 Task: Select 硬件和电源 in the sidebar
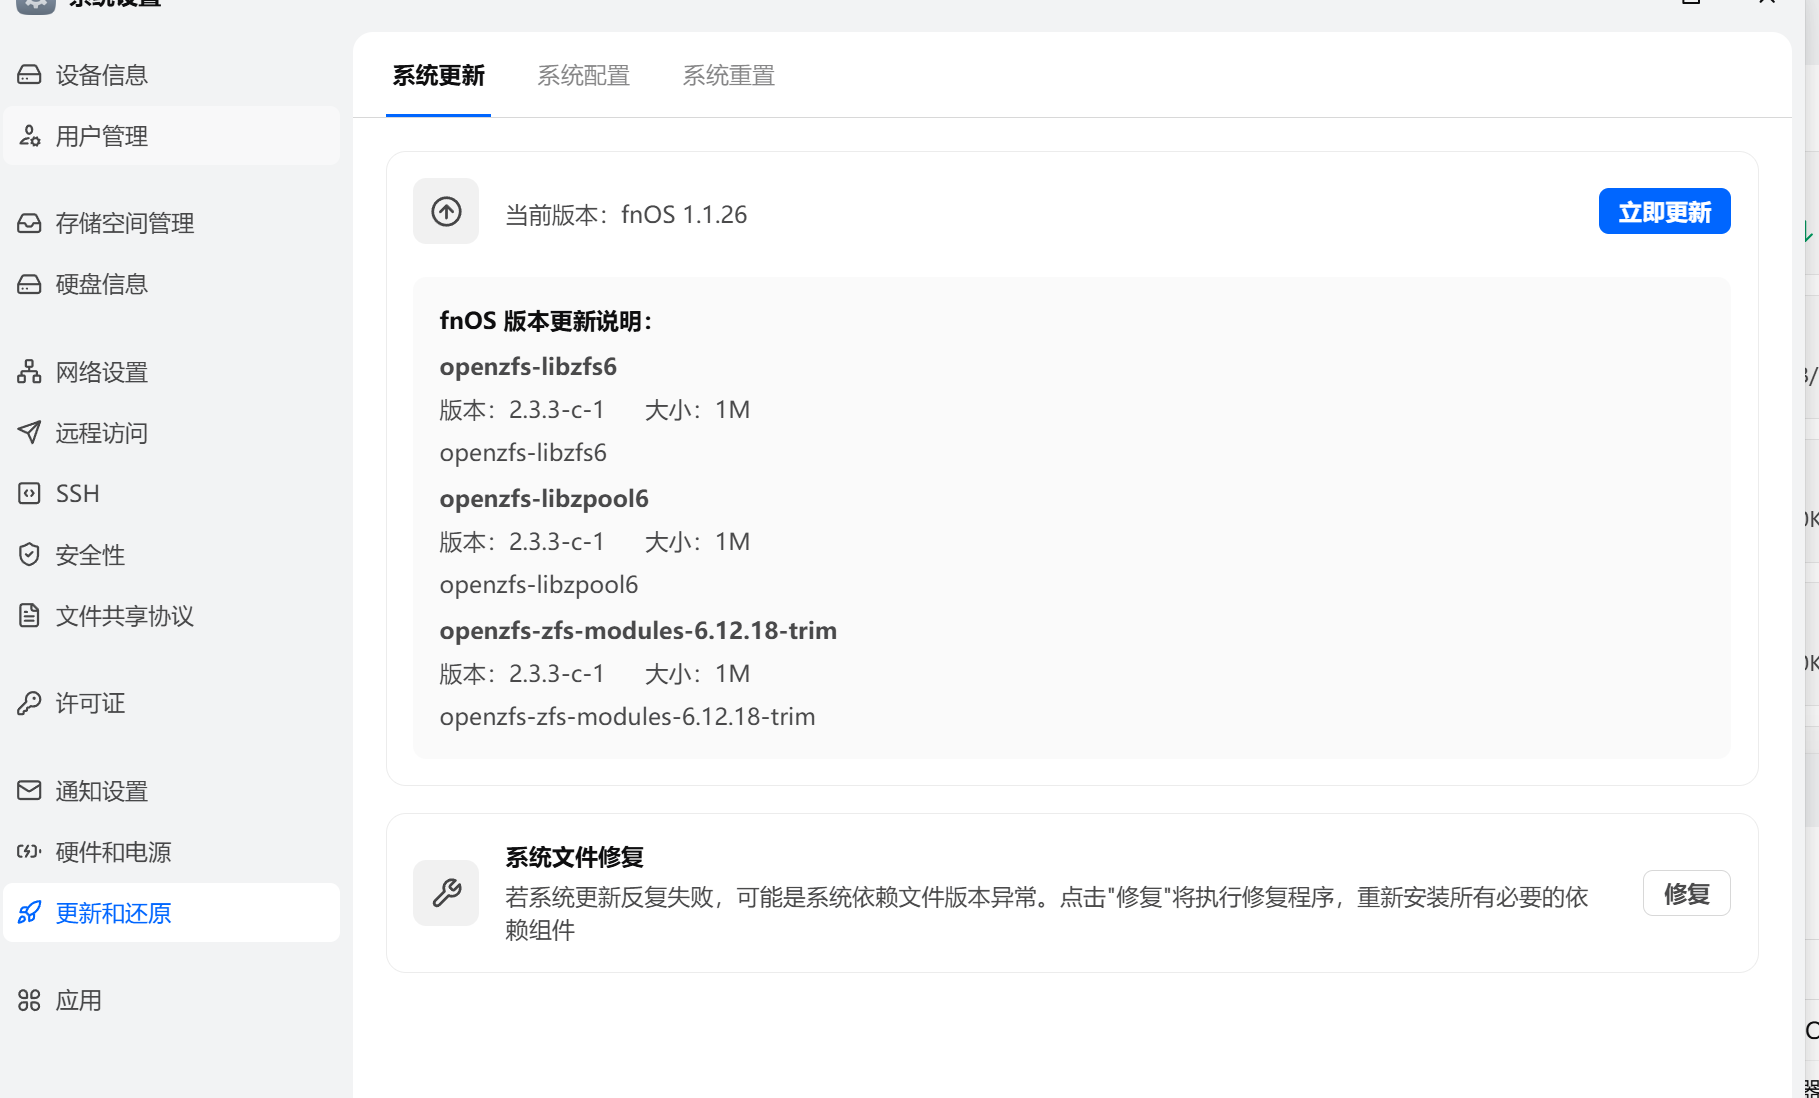point(171,852)
